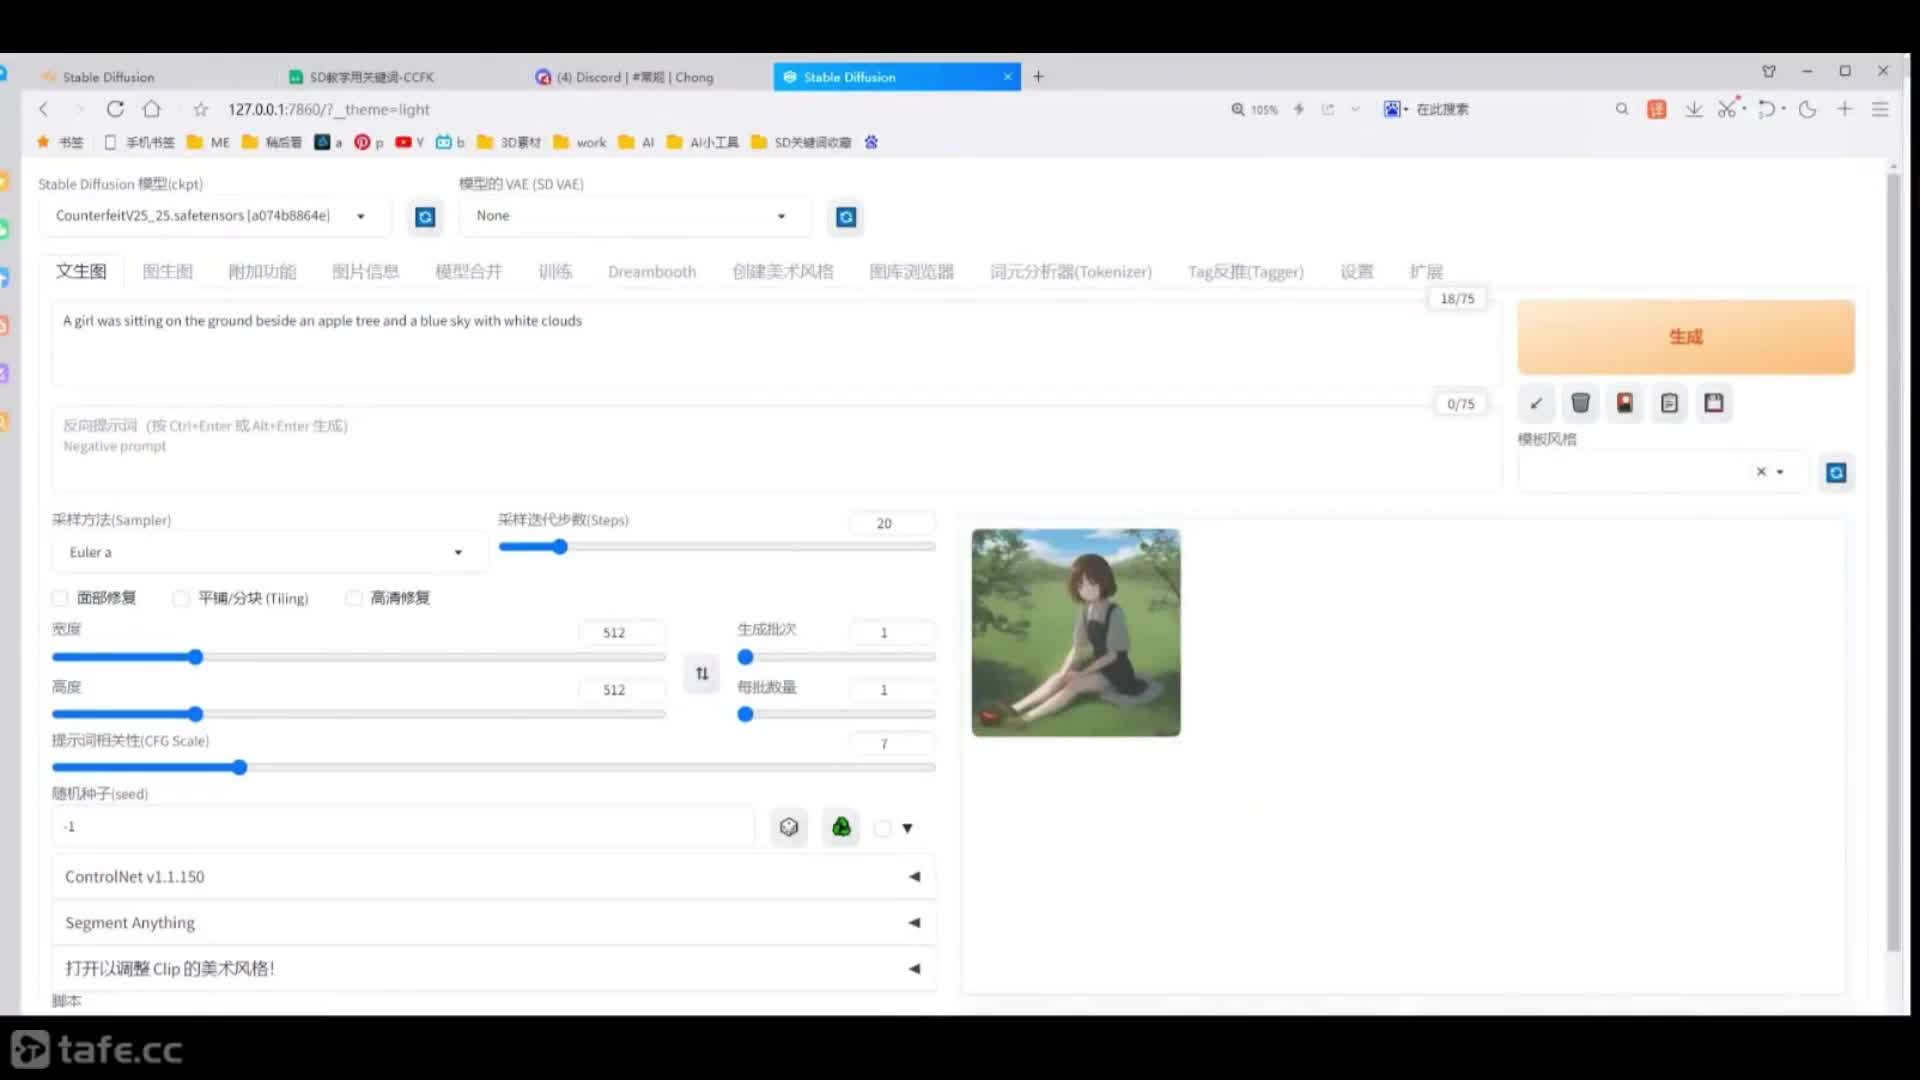Click the trash icon to clear prompt
The width and height of the screenshot is (1920, 1080).
pyautogui.click(x=1580, y=403)
